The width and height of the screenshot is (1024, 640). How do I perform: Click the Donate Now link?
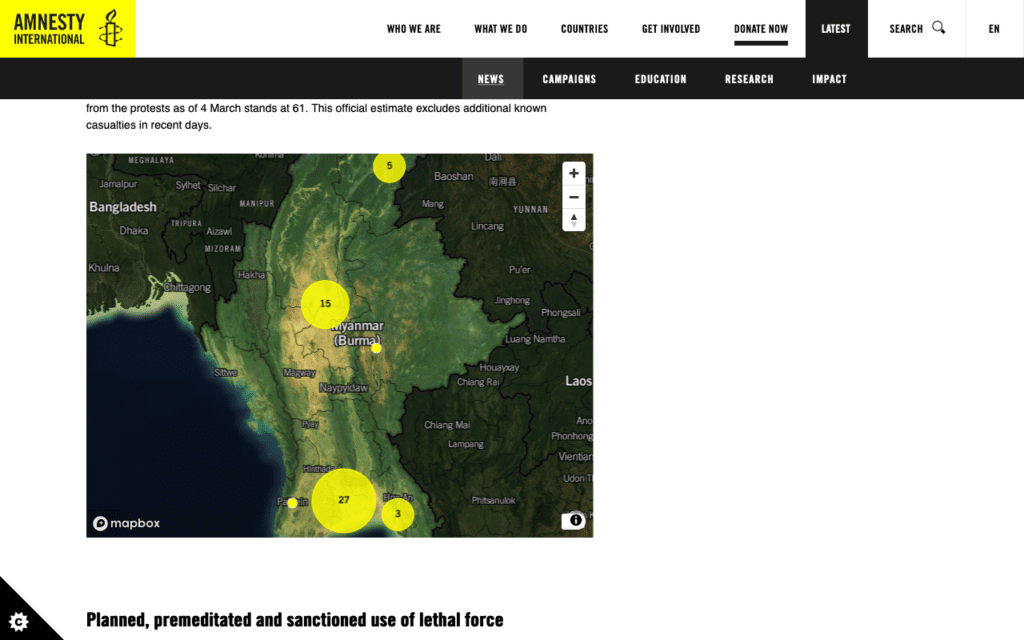click(x=761, y=29)
